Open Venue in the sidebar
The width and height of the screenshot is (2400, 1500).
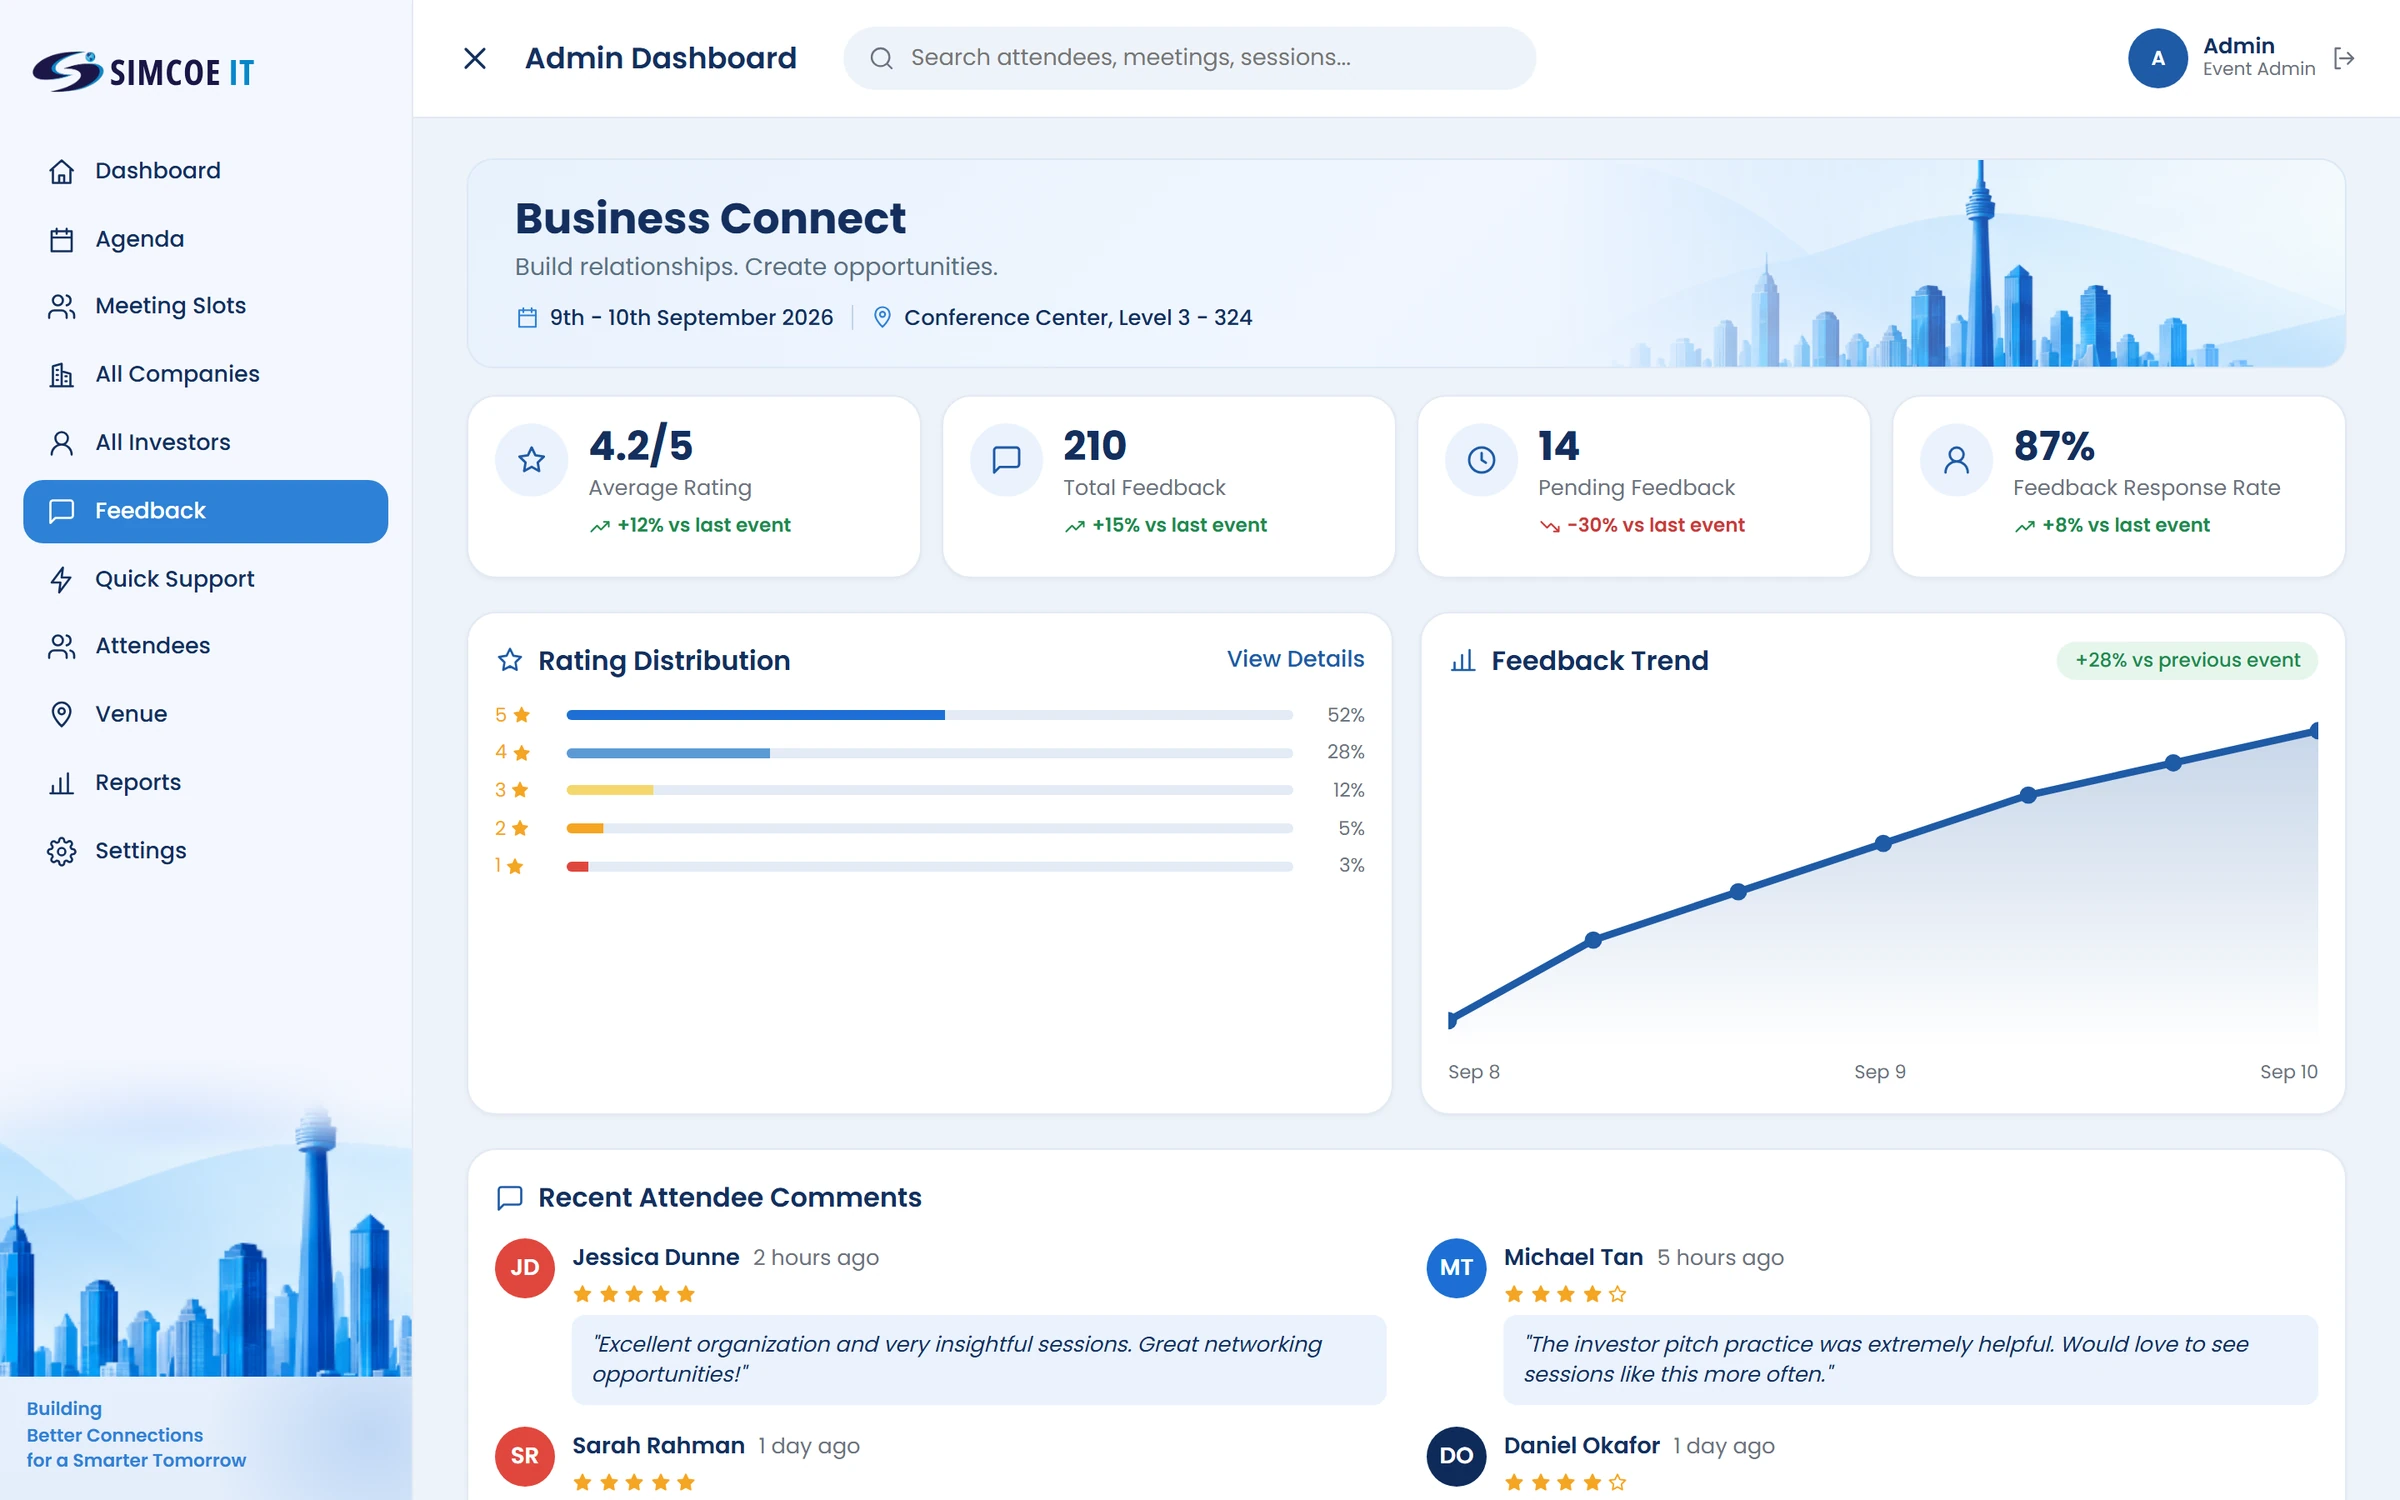pyautogui.click(x=205, y=714)
